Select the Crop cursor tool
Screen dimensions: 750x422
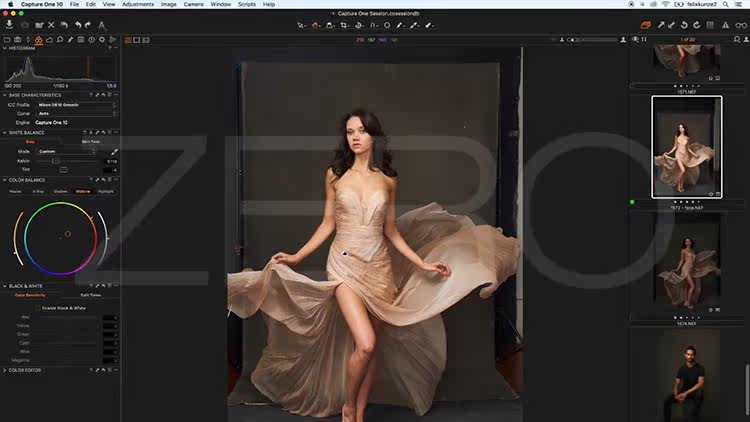344,25
